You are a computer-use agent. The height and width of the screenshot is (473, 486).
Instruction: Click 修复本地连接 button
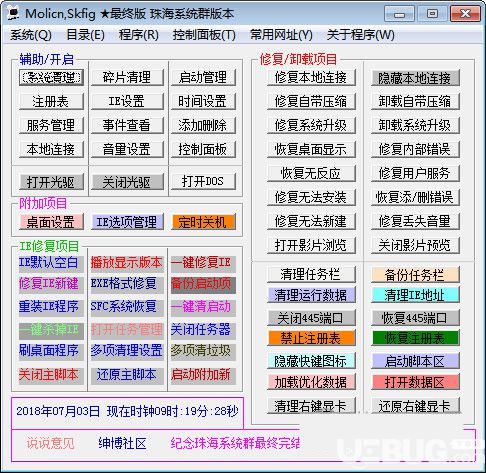click(311, 77)
